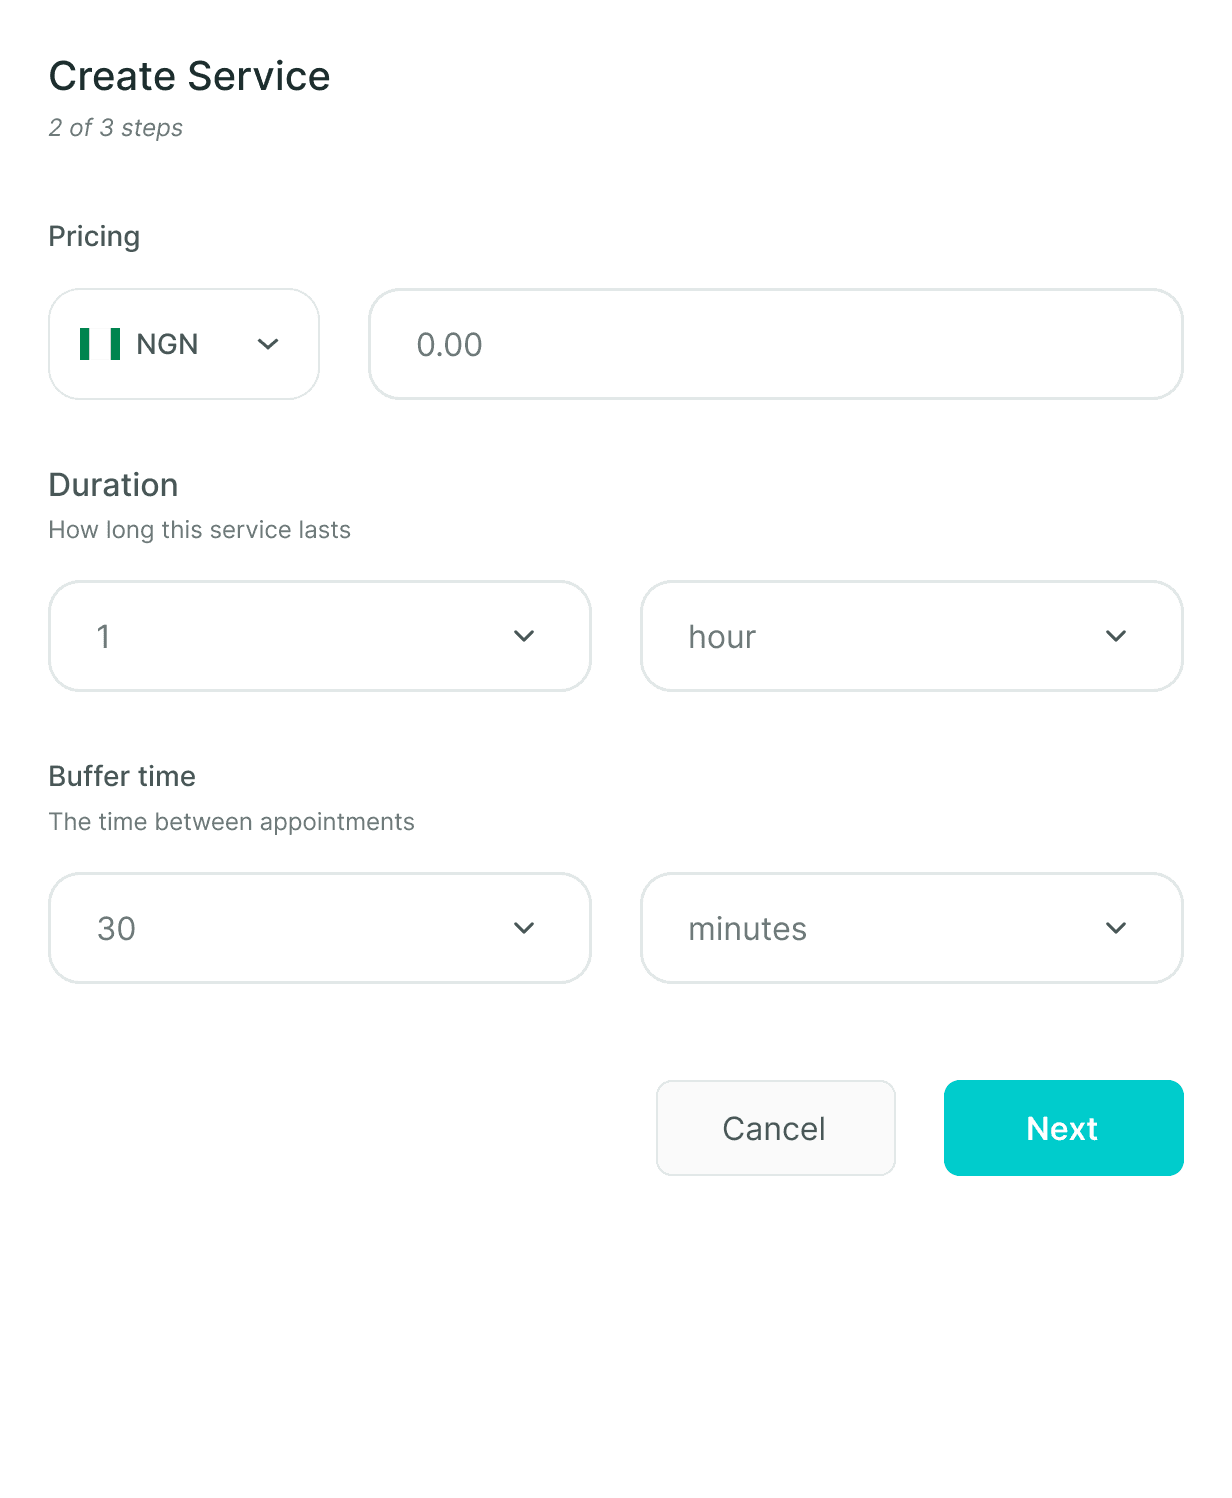Screen dimensions: 1232x1498
Task: Click the Duration section label
Action: (113, 485)
